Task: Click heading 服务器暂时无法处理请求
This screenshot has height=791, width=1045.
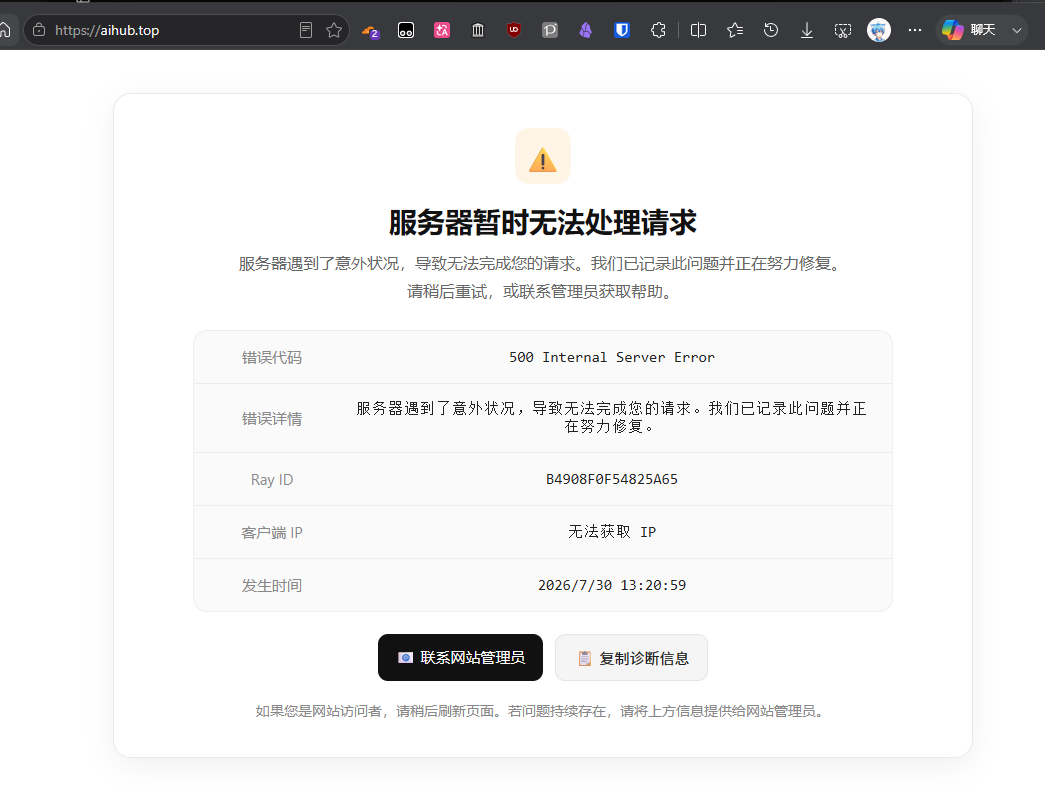Action: point(542,223)
